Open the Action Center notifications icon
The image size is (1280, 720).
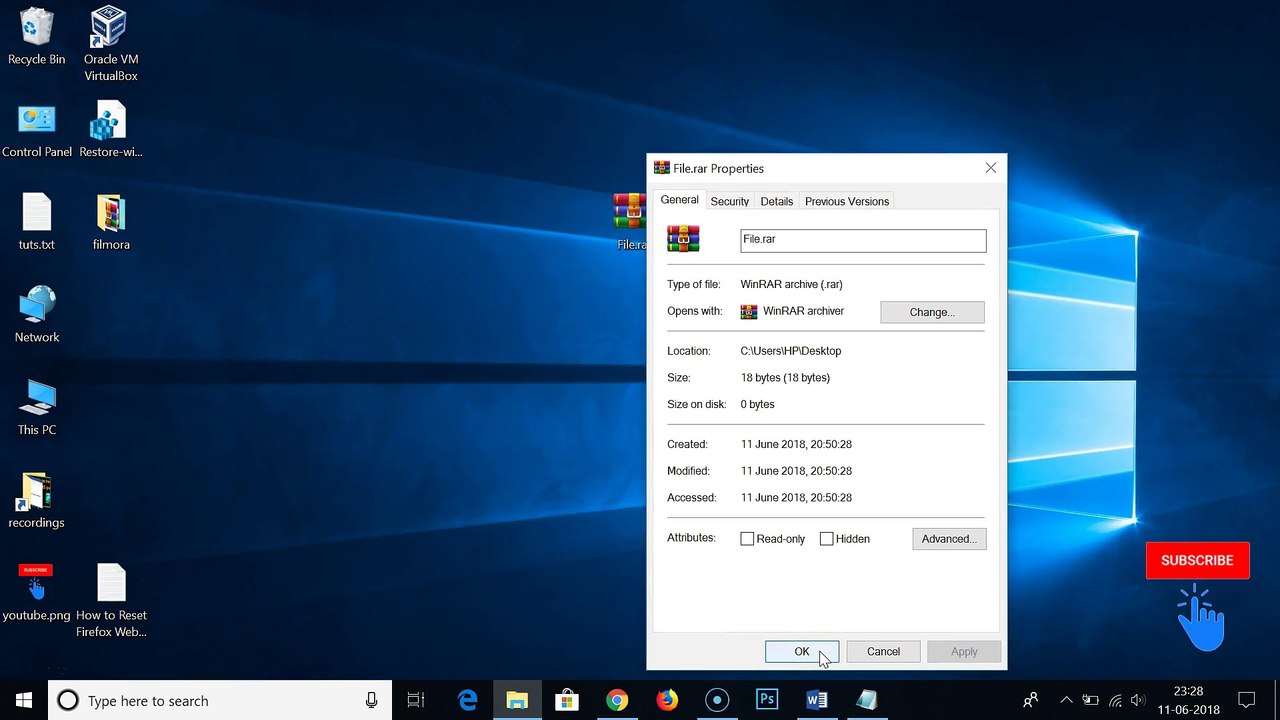[x=1246, y=700]
